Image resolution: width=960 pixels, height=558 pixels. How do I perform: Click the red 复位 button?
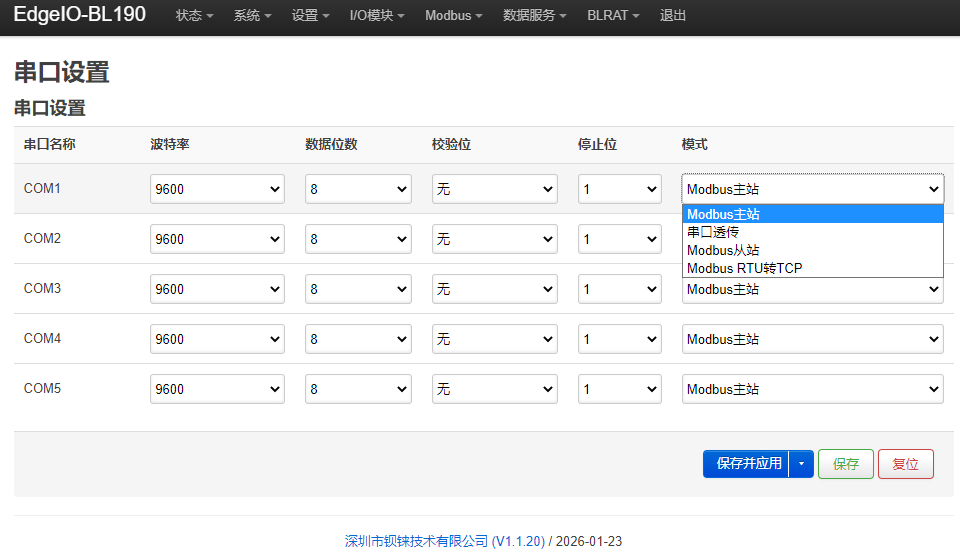point(906,464)
